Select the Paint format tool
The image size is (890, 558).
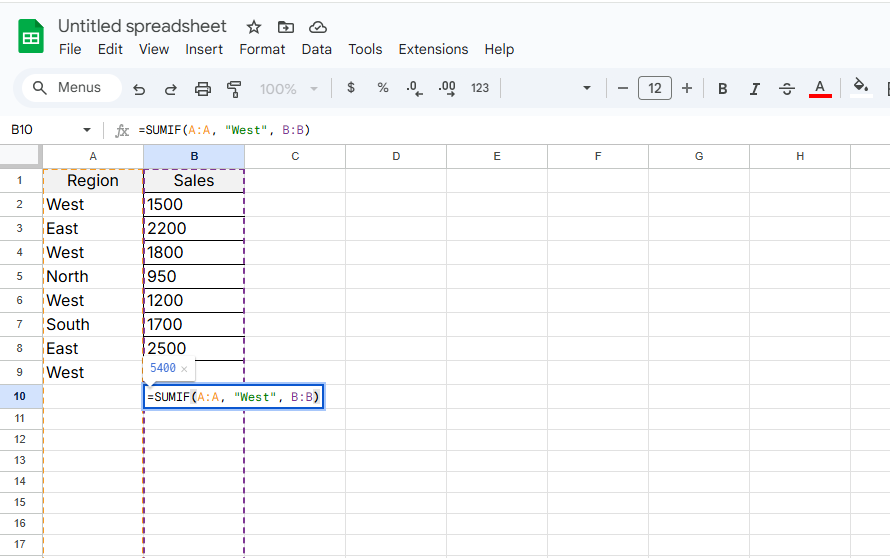235,89
